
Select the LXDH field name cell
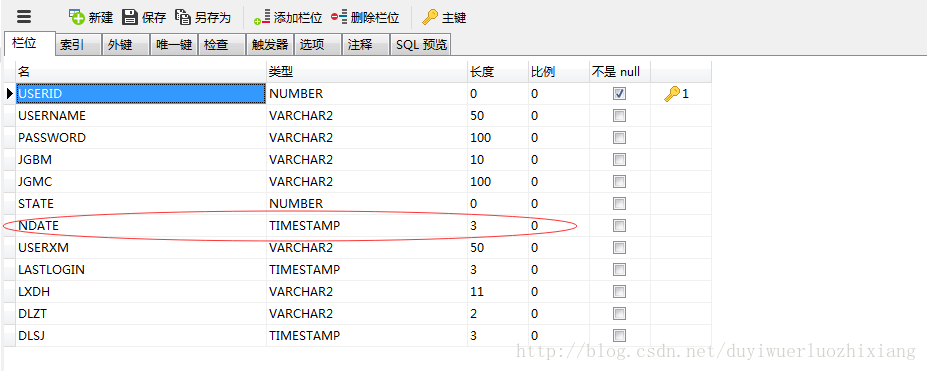click(x=141, y=292)
